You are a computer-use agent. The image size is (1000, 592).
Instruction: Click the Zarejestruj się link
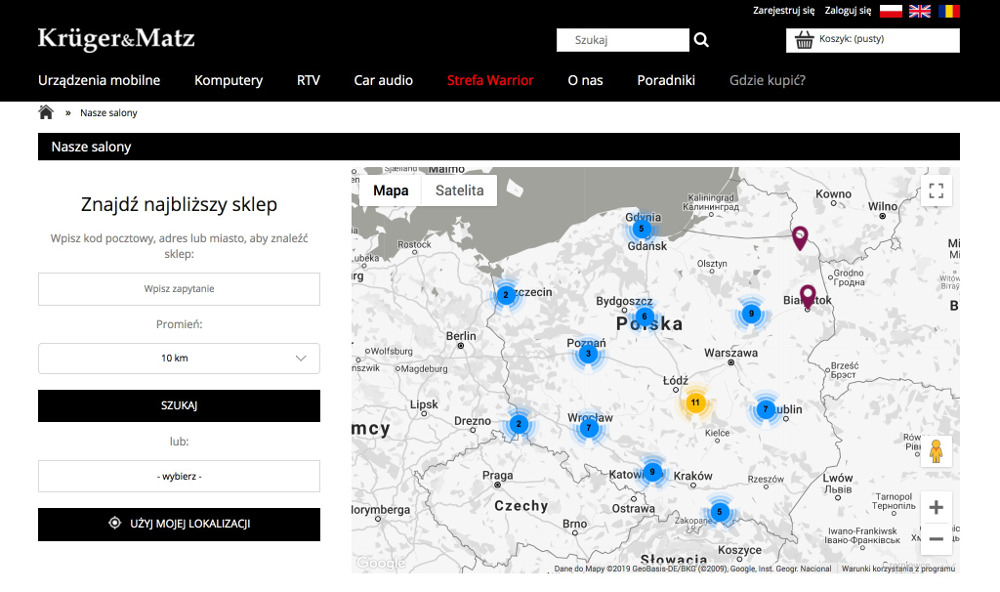point(783,11)
